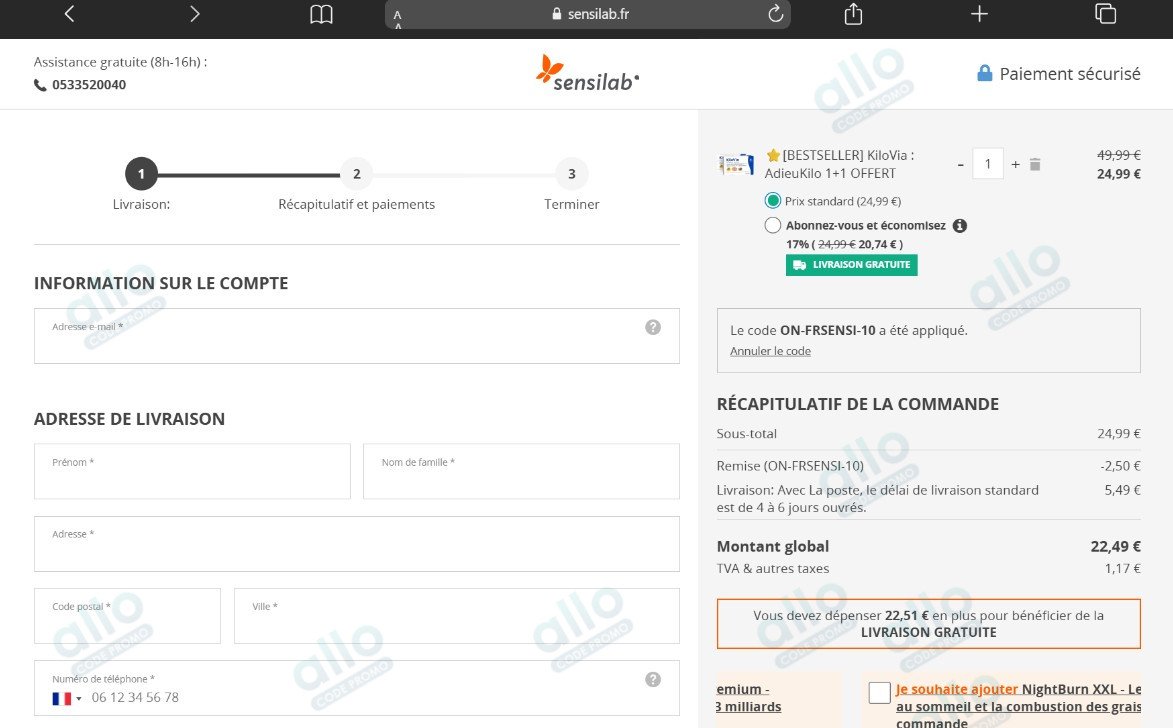Check the NightBurn XXL add-on checkbox
1173x728 pixels.
(x=880, y=693)
